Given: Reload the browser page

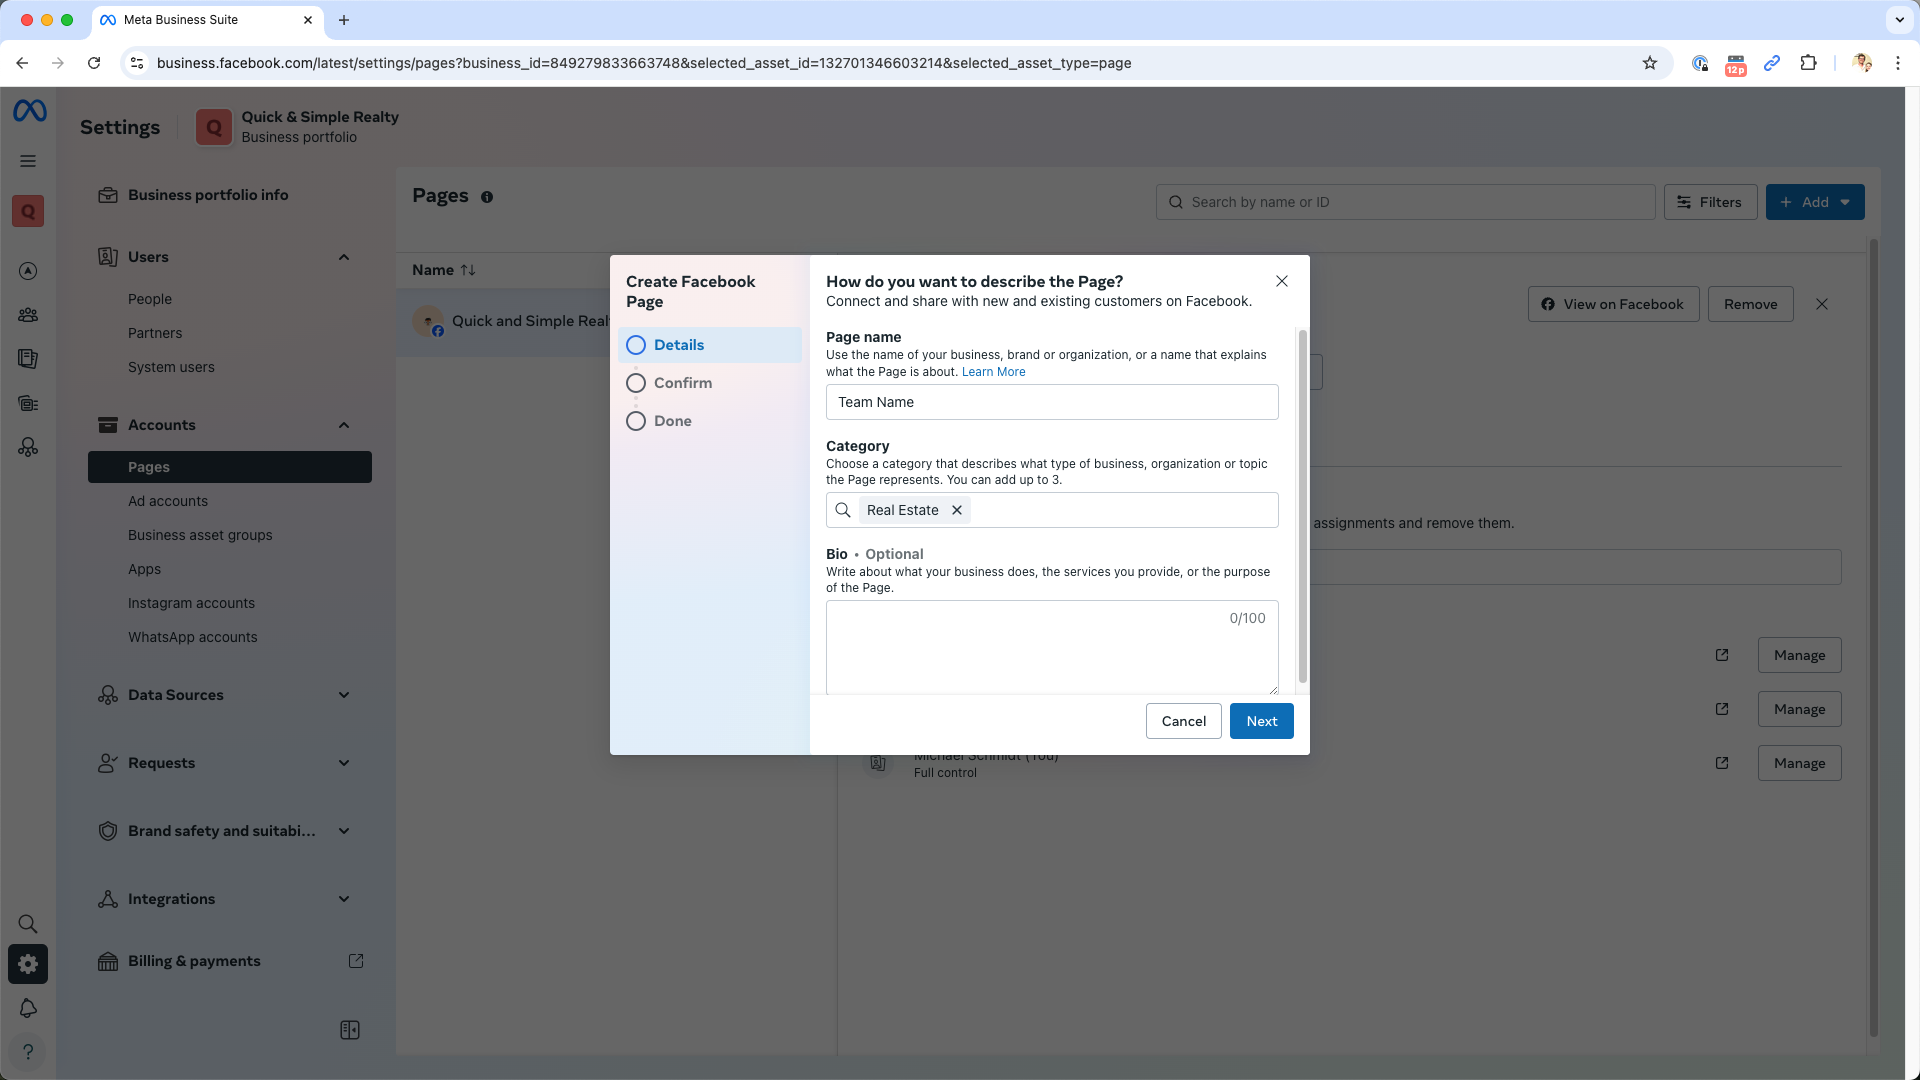Looking at the screenshot, I should coord(94,63).
